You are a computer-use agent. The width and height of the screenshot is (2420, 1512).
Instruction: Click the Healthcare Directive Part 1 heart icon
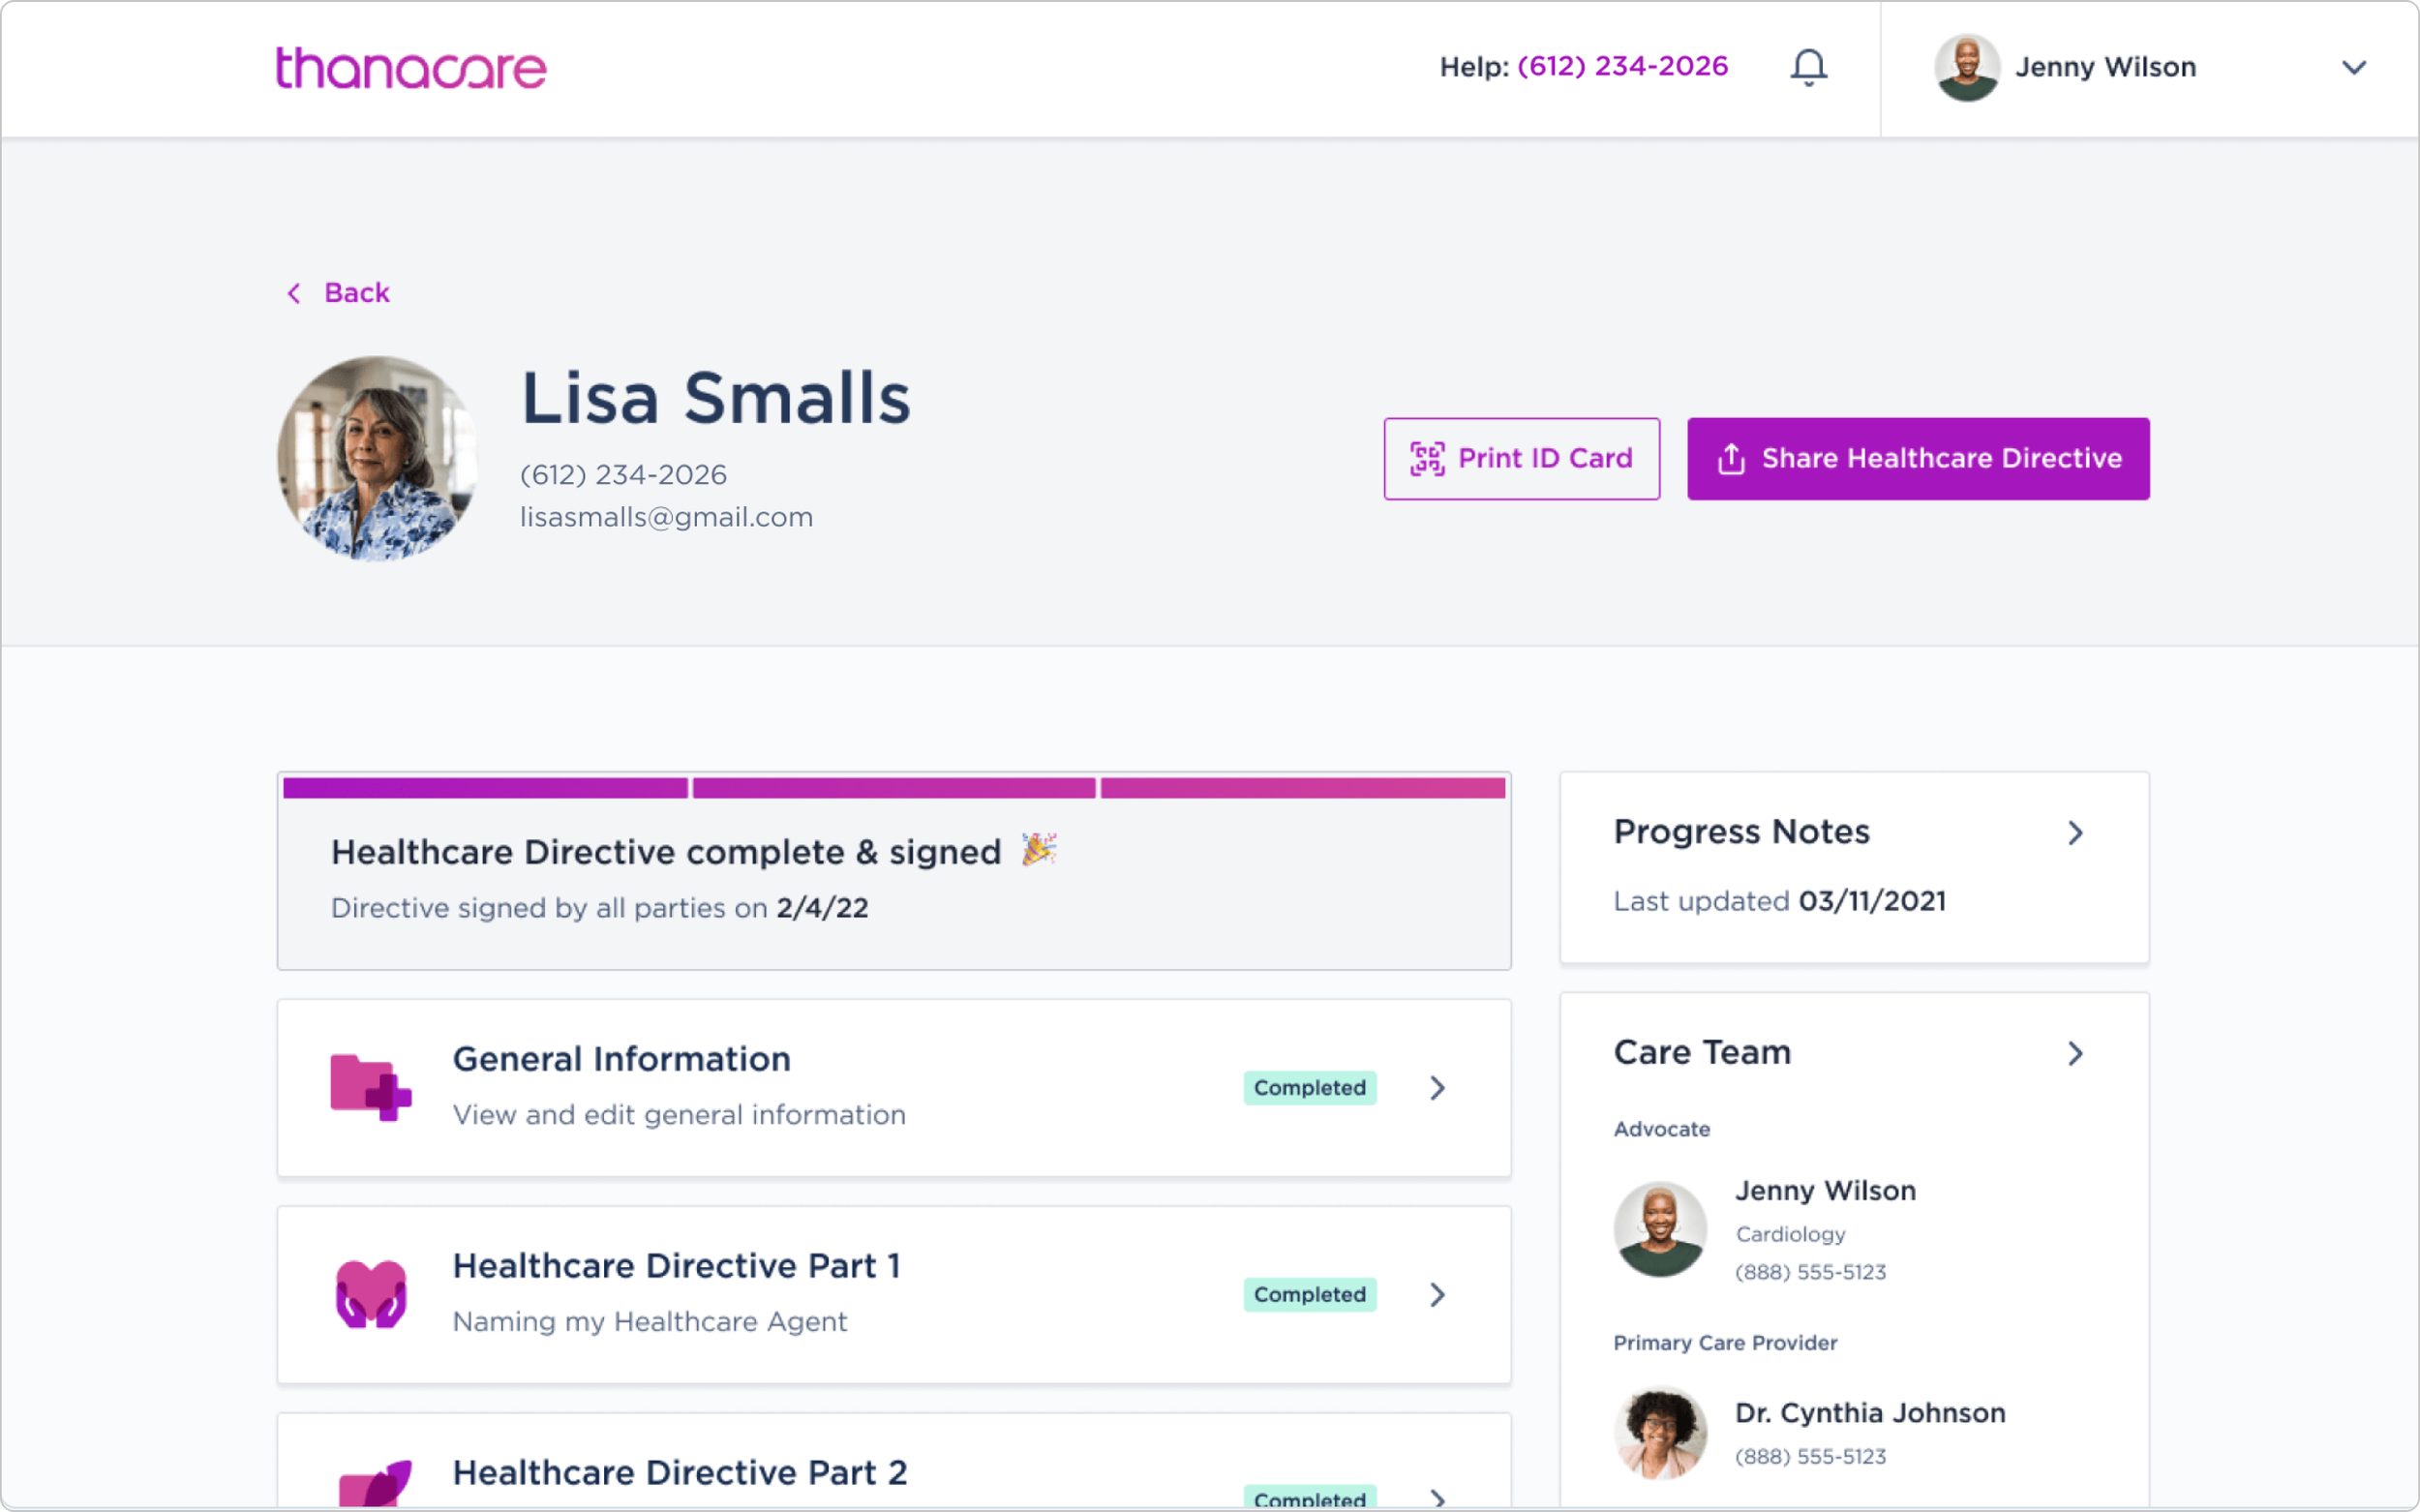[x=370, y=1294]
